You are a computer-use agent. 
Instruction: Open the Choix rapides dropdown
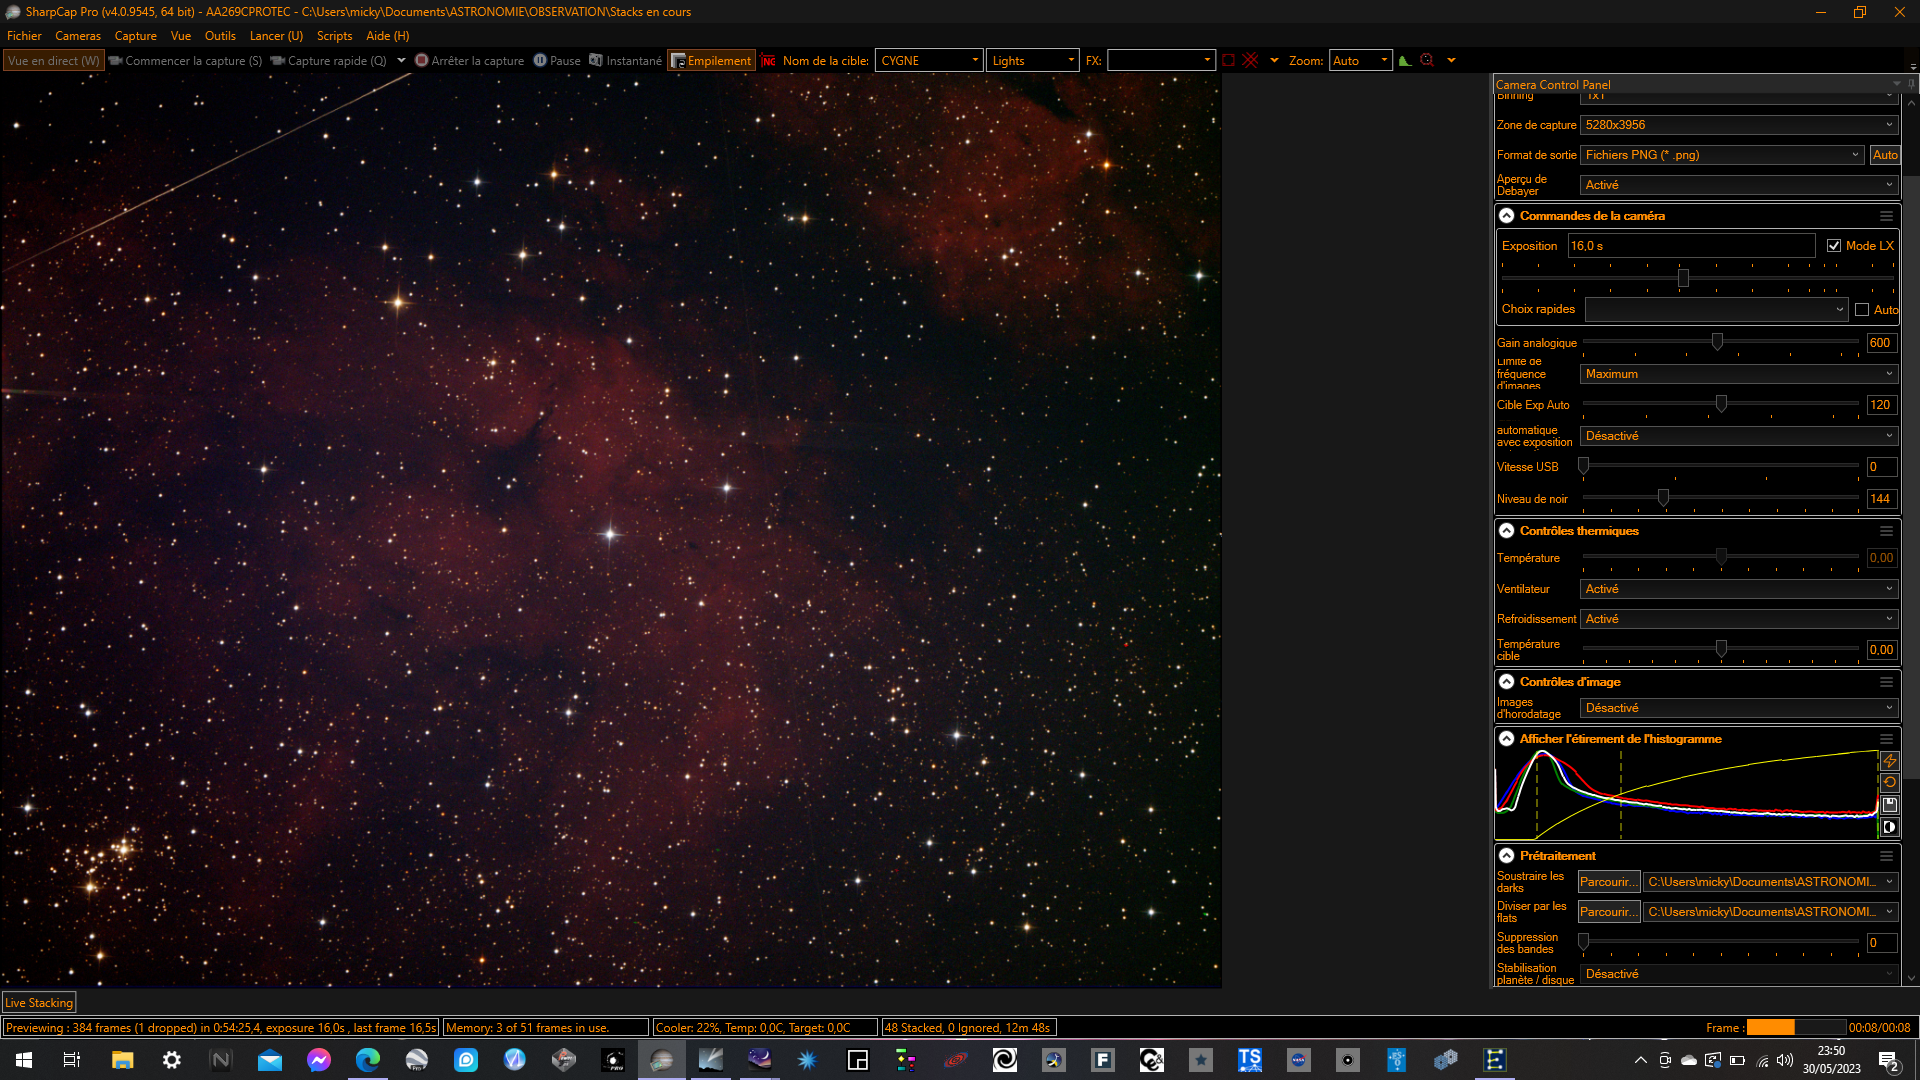(1716, 310)
